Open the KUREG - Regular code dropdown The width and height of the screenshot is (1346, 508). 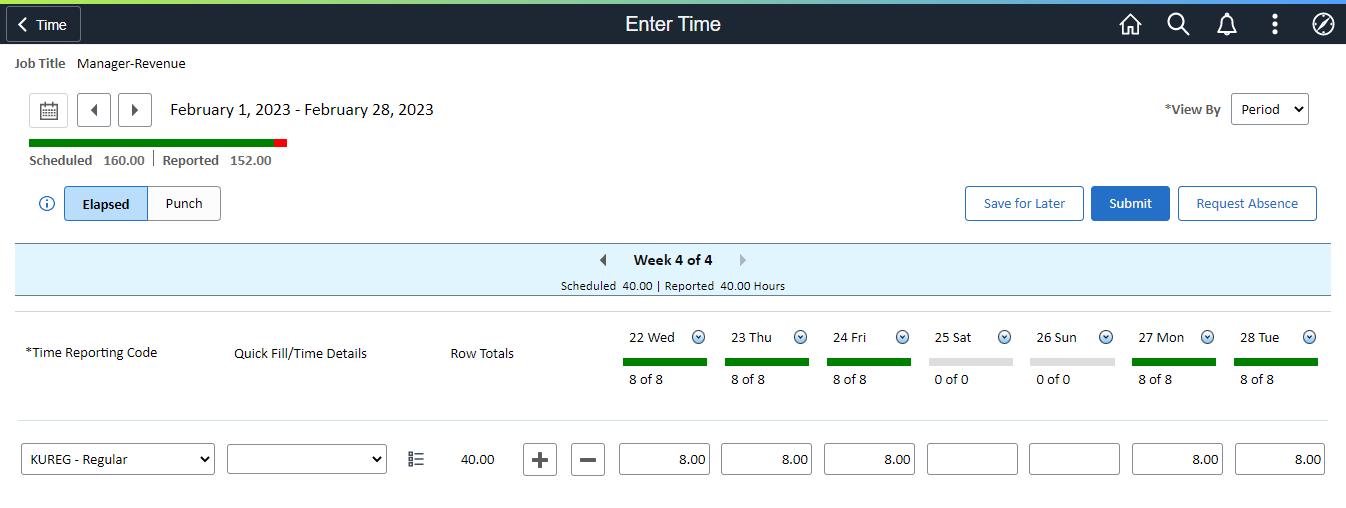click(x=118, y=459)
